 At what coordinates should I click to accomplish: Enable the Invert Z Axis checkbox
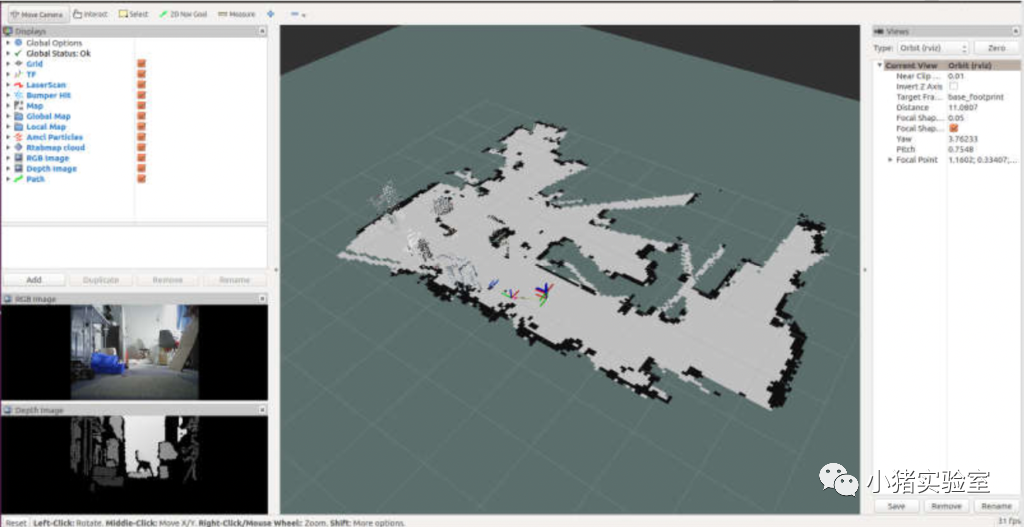(953, 87)
